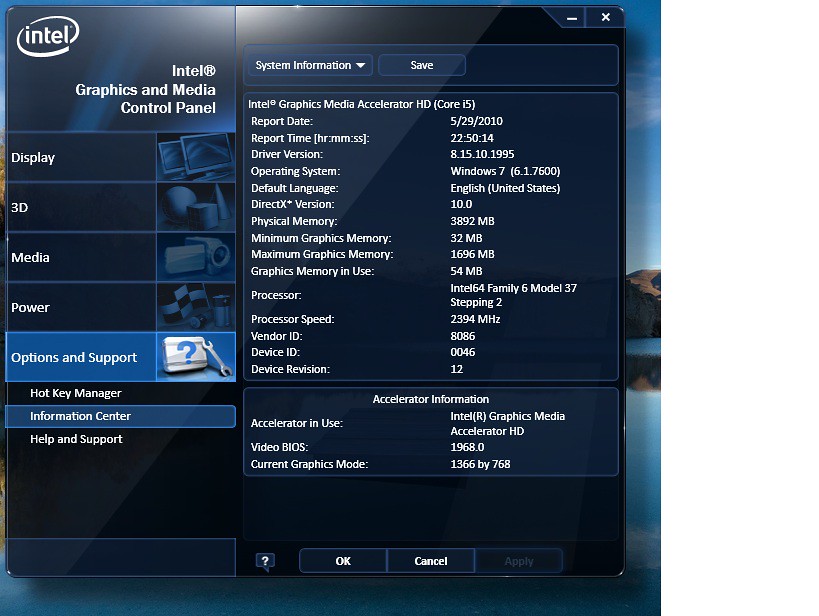
Task: Click the Processor Speed value 2394 MHz
Action: click(x=475, y=319)
